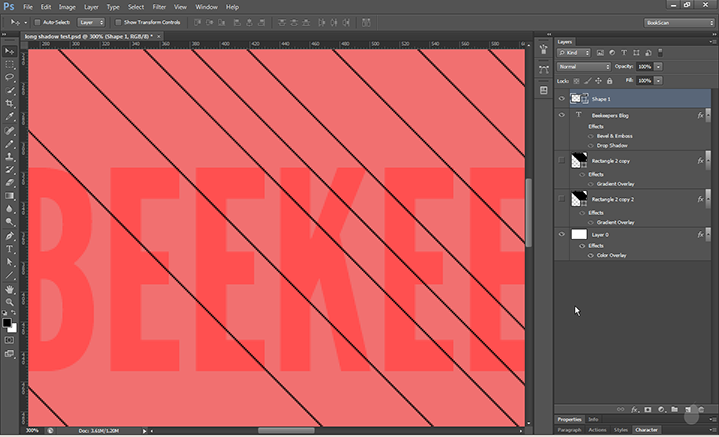Viewport: 719px width, 437px height.
Task: Select the Horizontal Type tool
Action: pos(10,248)
